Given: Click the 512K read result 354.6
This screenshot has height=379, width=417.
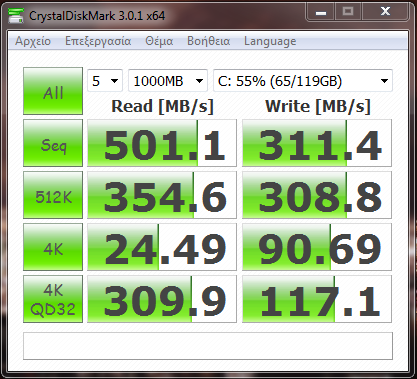Looking at the screenshot, I should [x=162, y=195].
